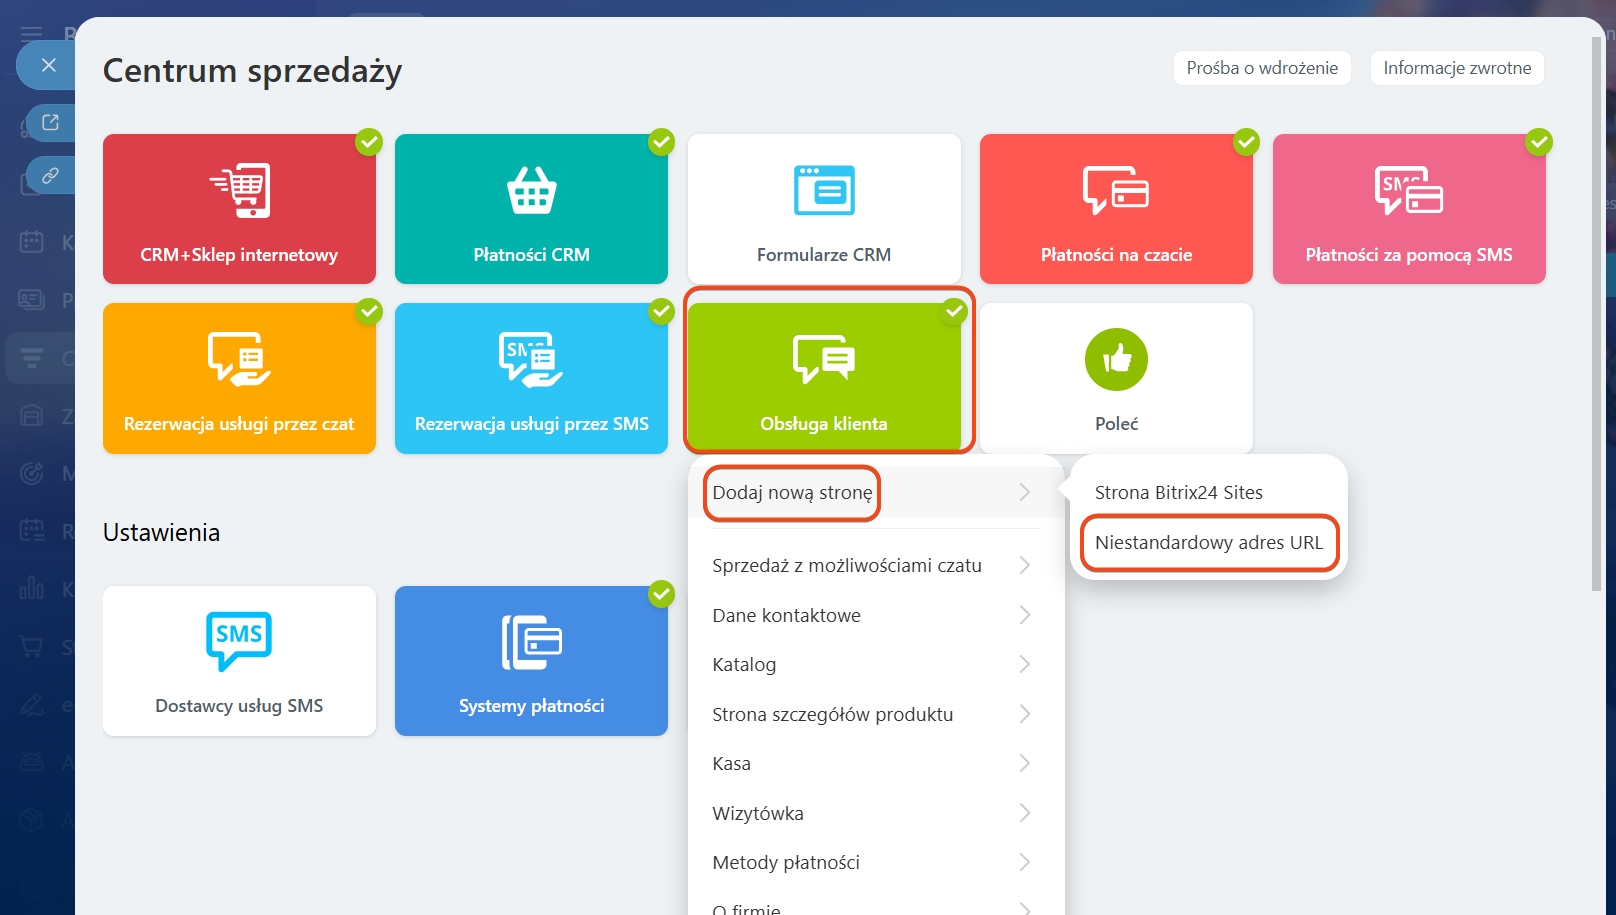The image size is (1616, 915).
Task: Open the Płatności za pomocą SMS tile
Action: click(x=1408, y=209)
